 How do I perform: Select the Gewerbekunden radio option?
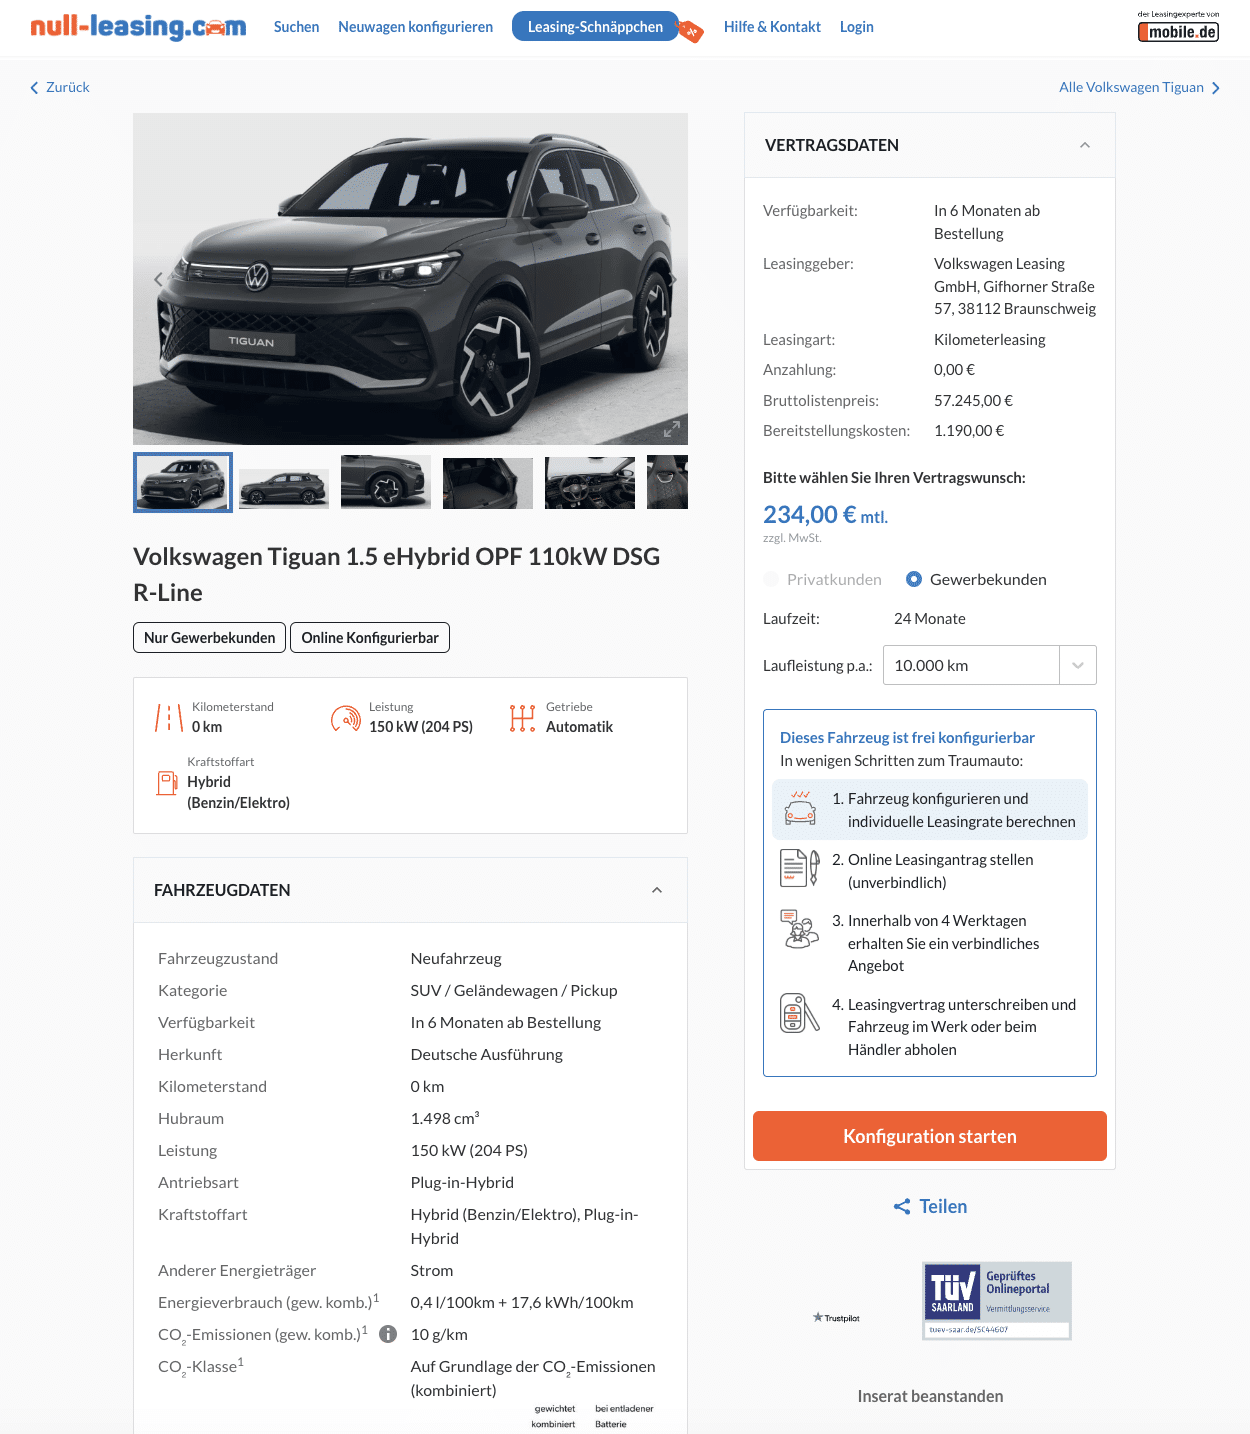[914, 579]
